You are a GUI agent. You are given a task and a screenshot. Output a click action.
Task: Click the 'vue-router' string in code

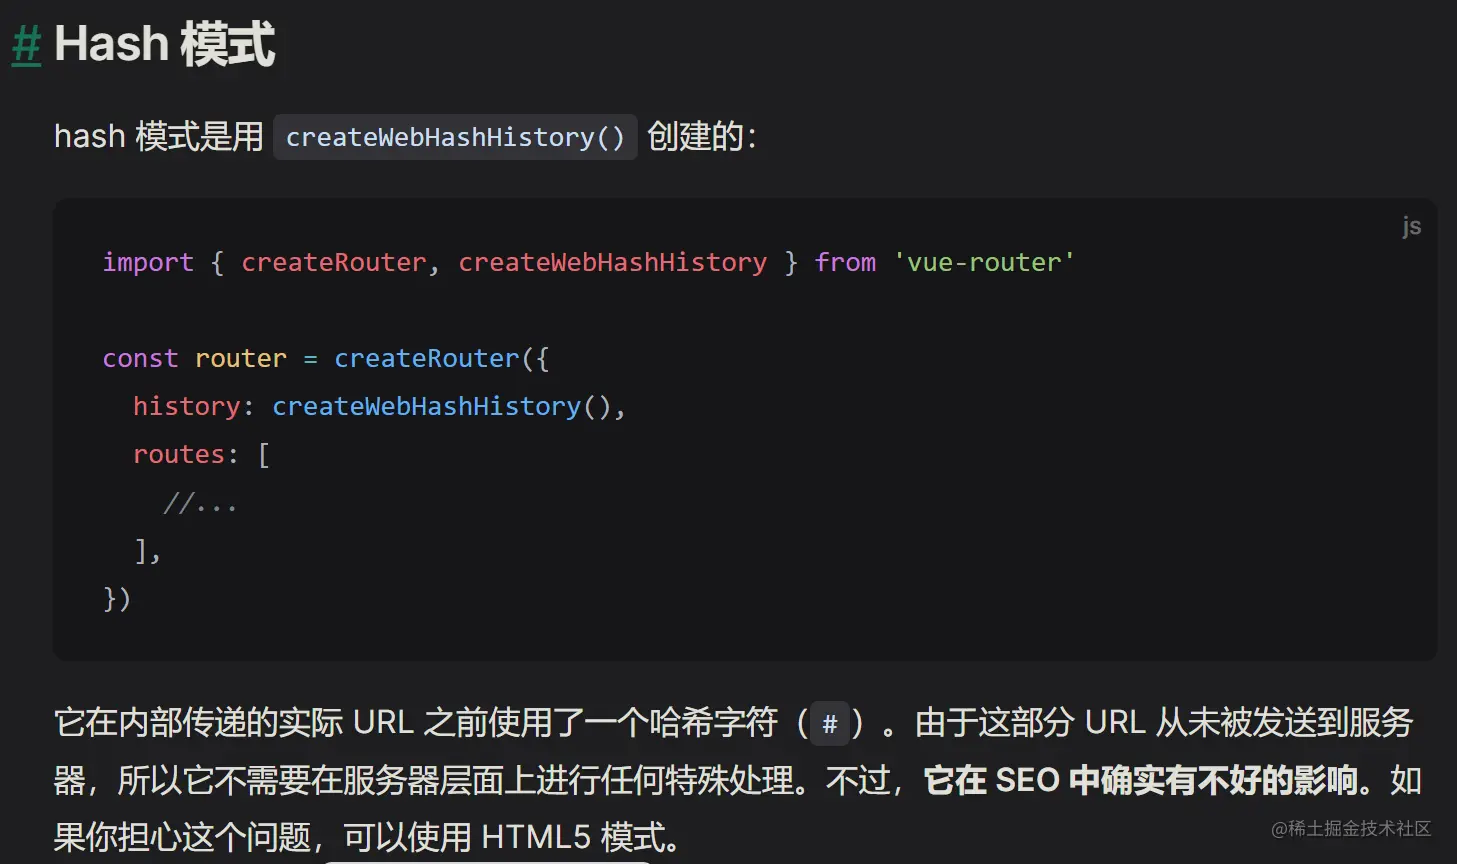984,262
